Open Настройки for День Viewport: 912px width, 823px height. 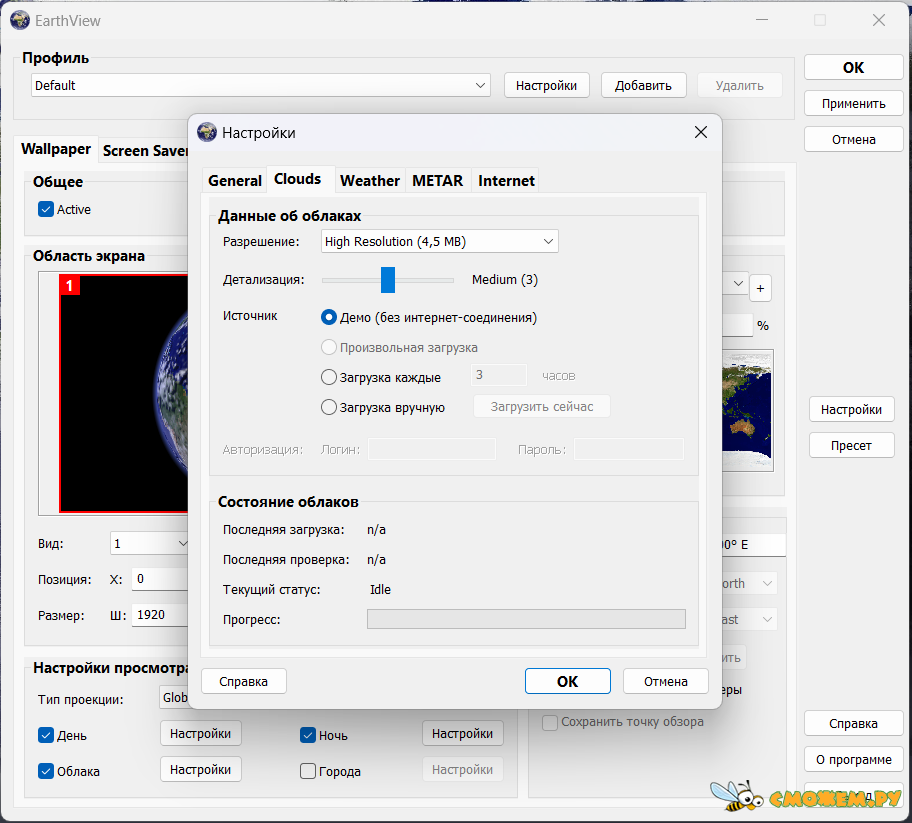pyautogui.click(x=201, y=733)
